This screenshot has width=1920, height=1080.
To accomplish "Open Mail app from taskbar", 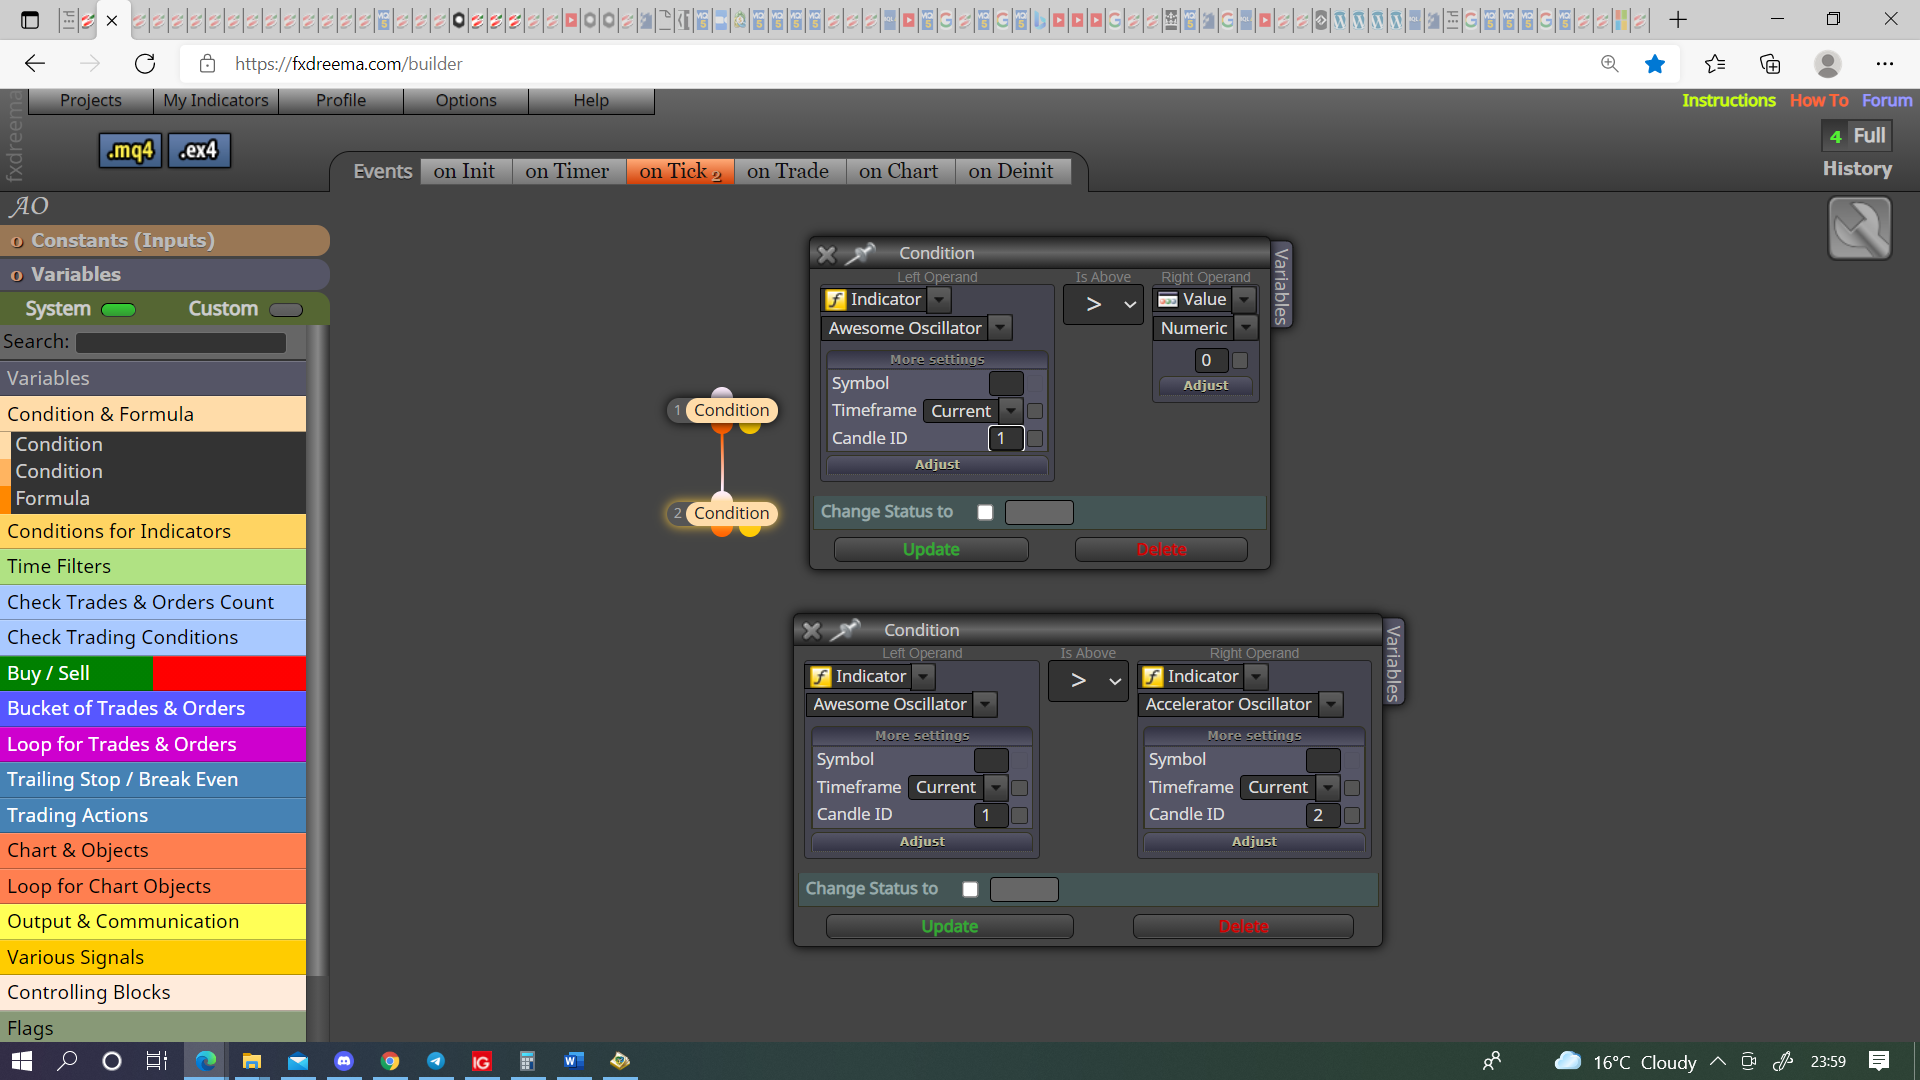I will tap(298, 1061).
